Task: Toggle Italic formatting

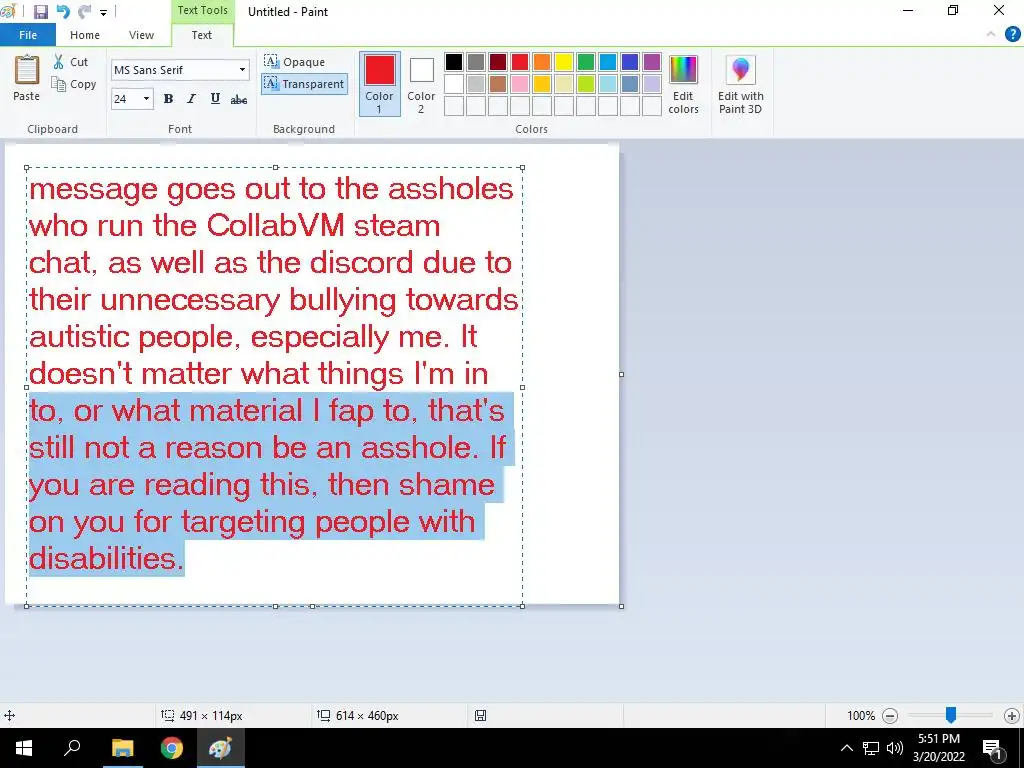Action: pos(191,99)
